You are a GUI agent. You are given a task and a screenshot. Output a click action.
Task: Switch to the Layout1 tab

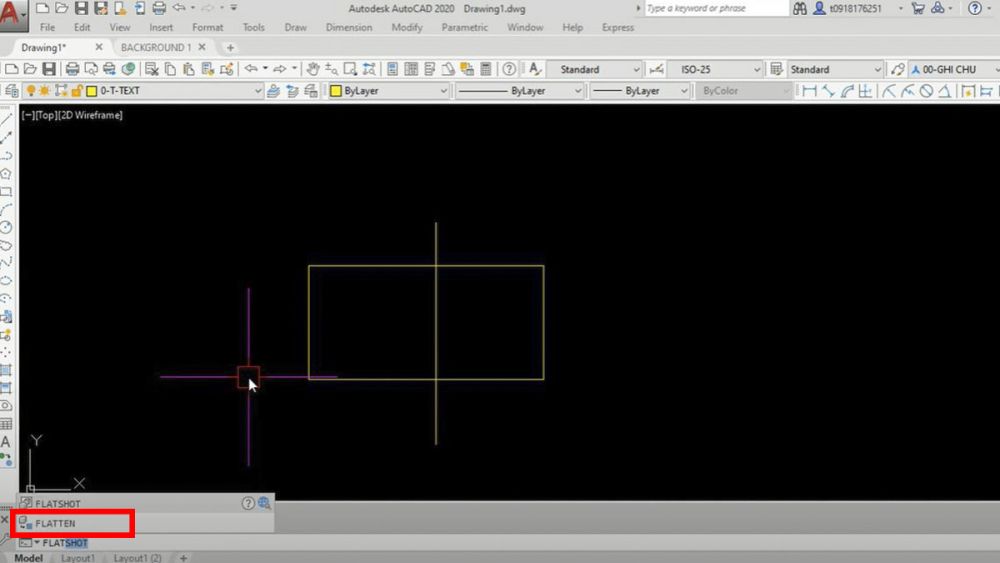78,558
